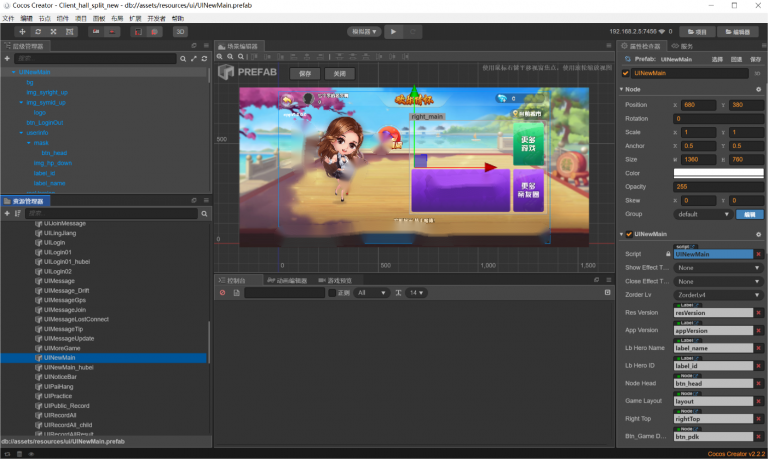Open the 编辑器 editor folder button
This screenshot has height=459, width=768.
(x=738, y=32)
